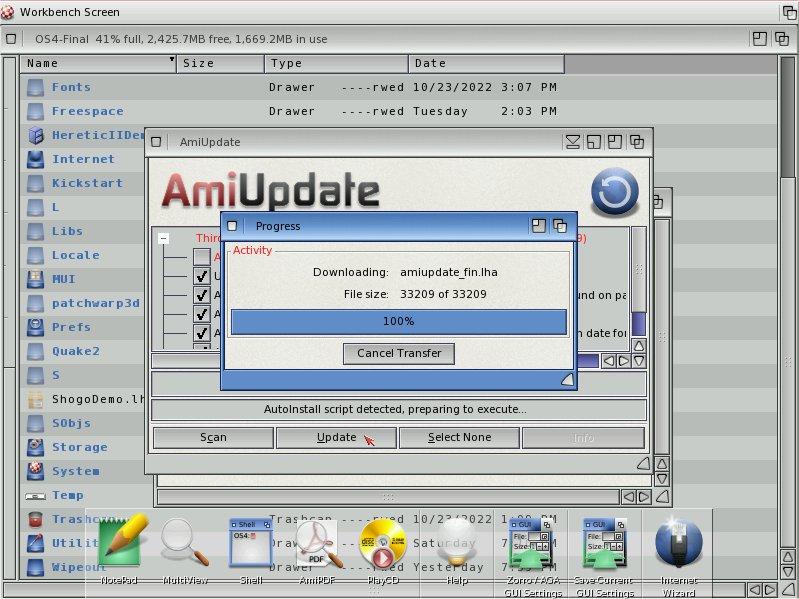Click the Select None button
The width and height of the screenshot is (799, 599).
point(459,438)
